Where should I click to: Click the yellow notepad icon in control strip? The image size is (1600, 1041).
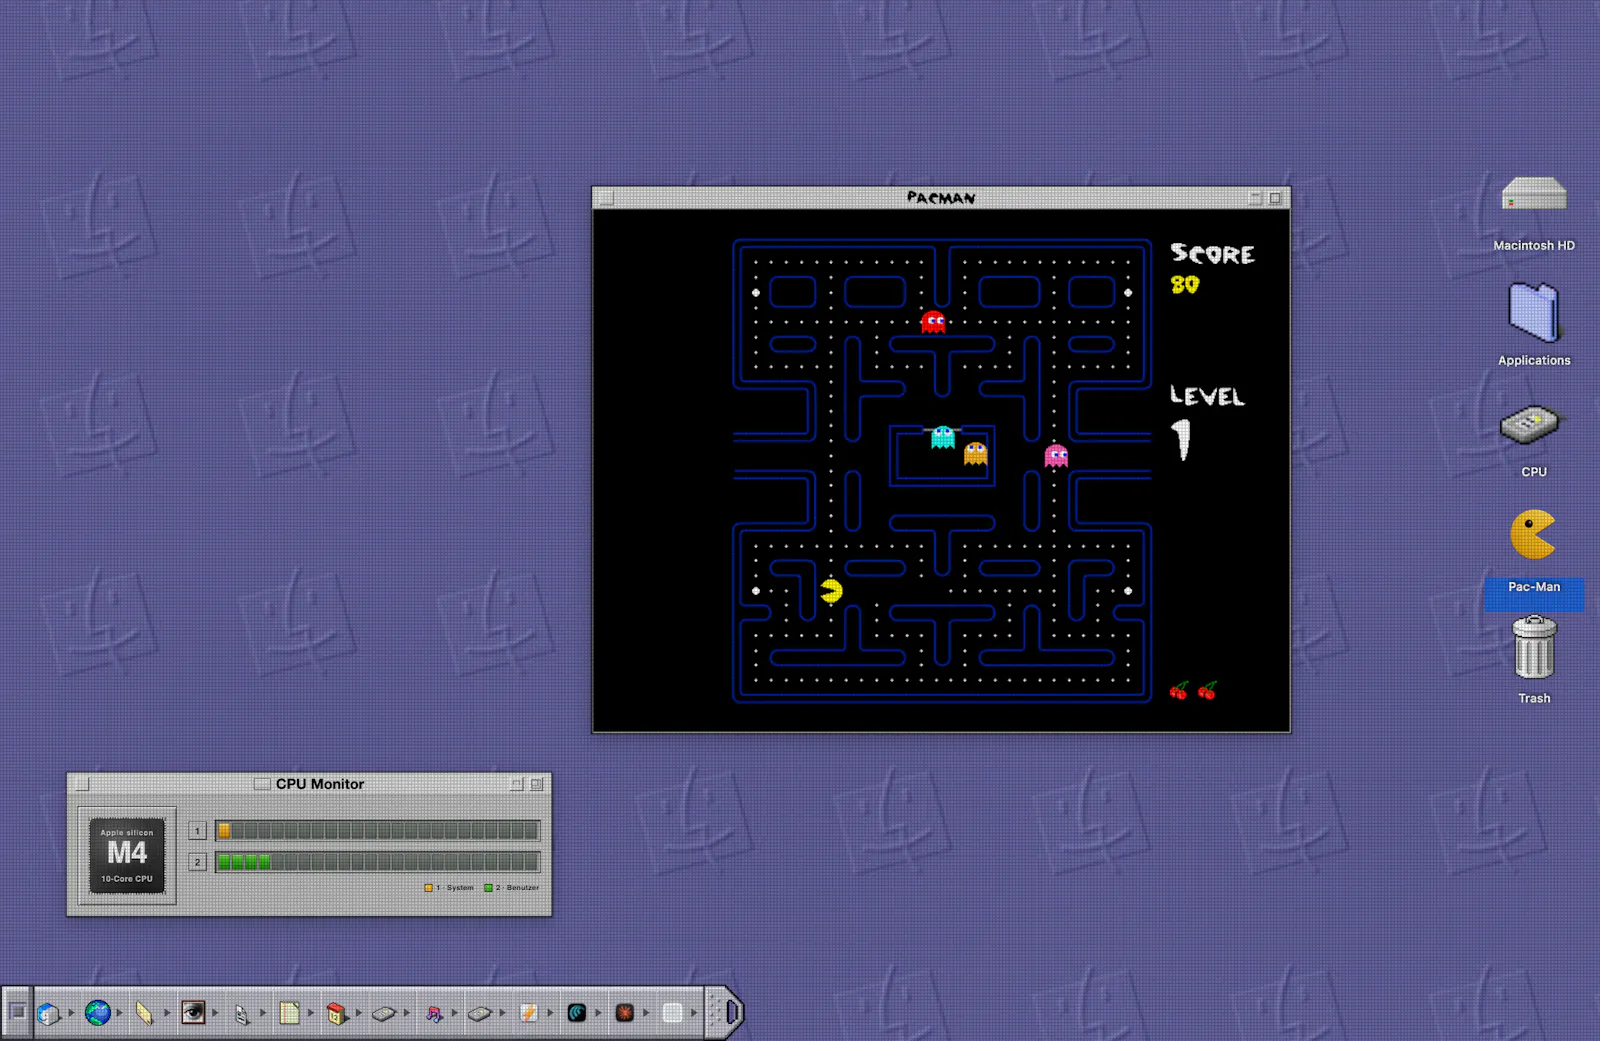click(289, 1013)
